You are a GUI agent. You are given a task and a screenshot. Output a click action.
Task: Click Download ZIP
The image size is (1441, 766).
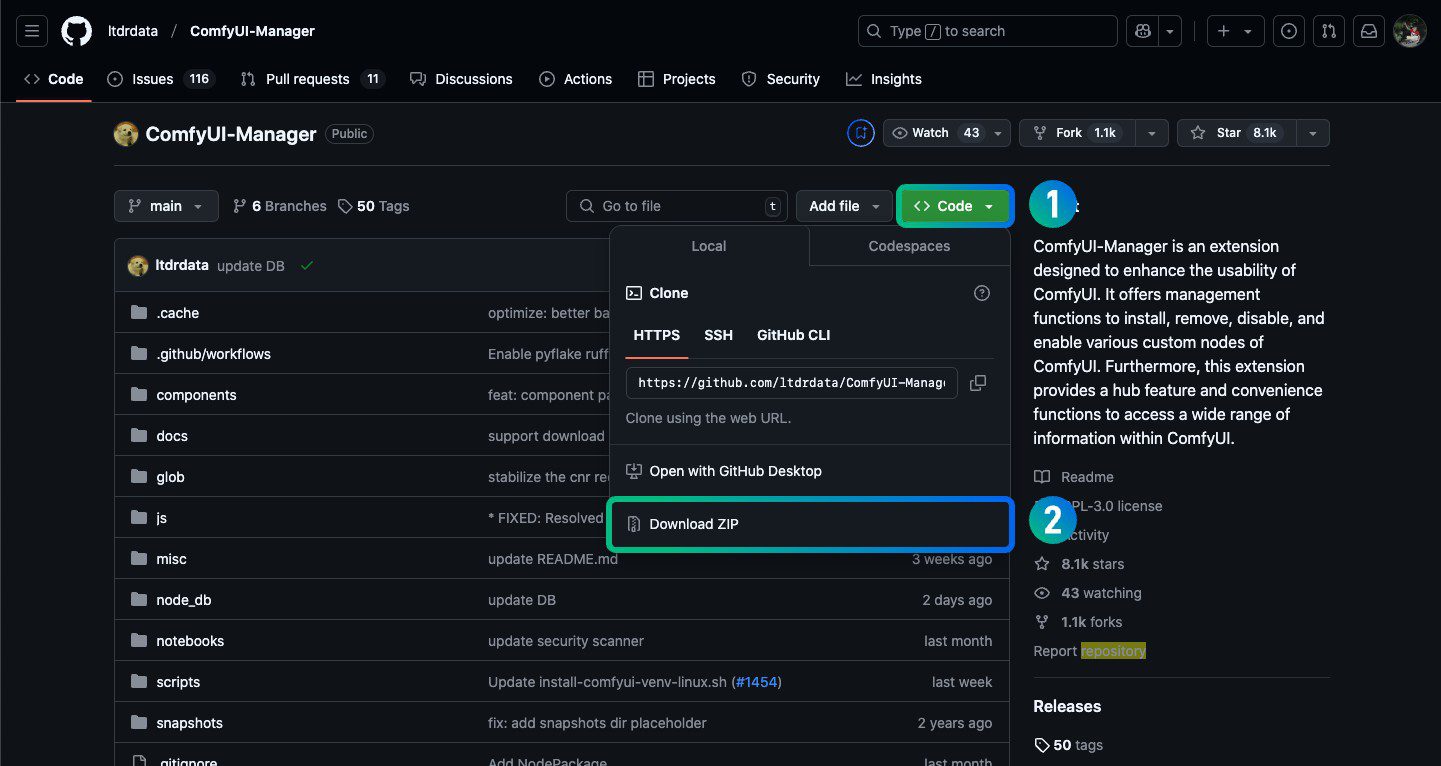(810, 524)
